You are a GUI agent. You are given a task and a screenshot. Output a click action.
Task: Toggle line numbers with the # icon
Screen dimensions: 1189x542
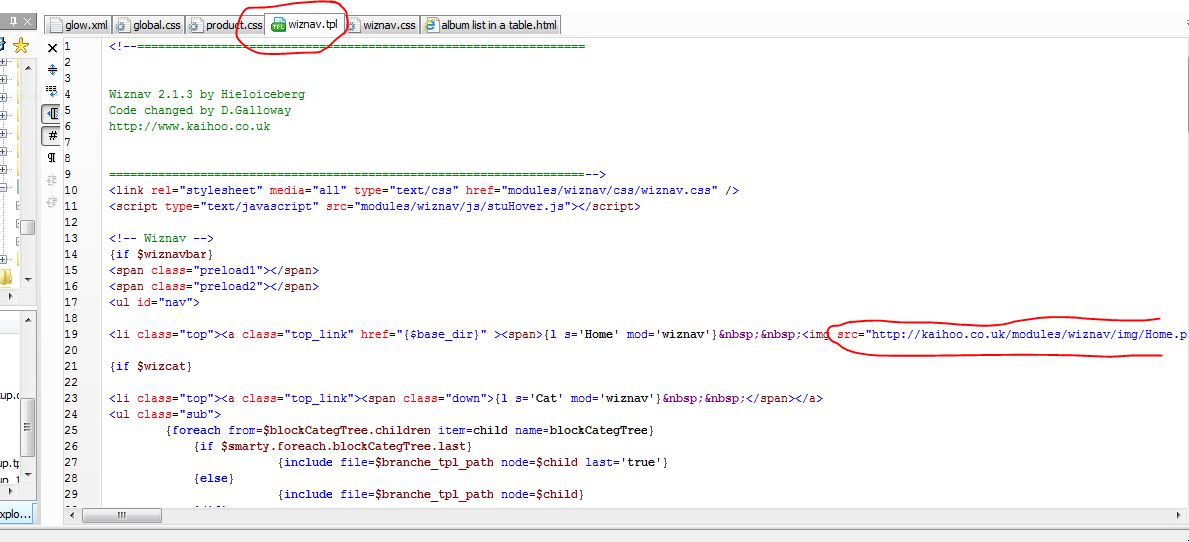[x=52, y=136]
